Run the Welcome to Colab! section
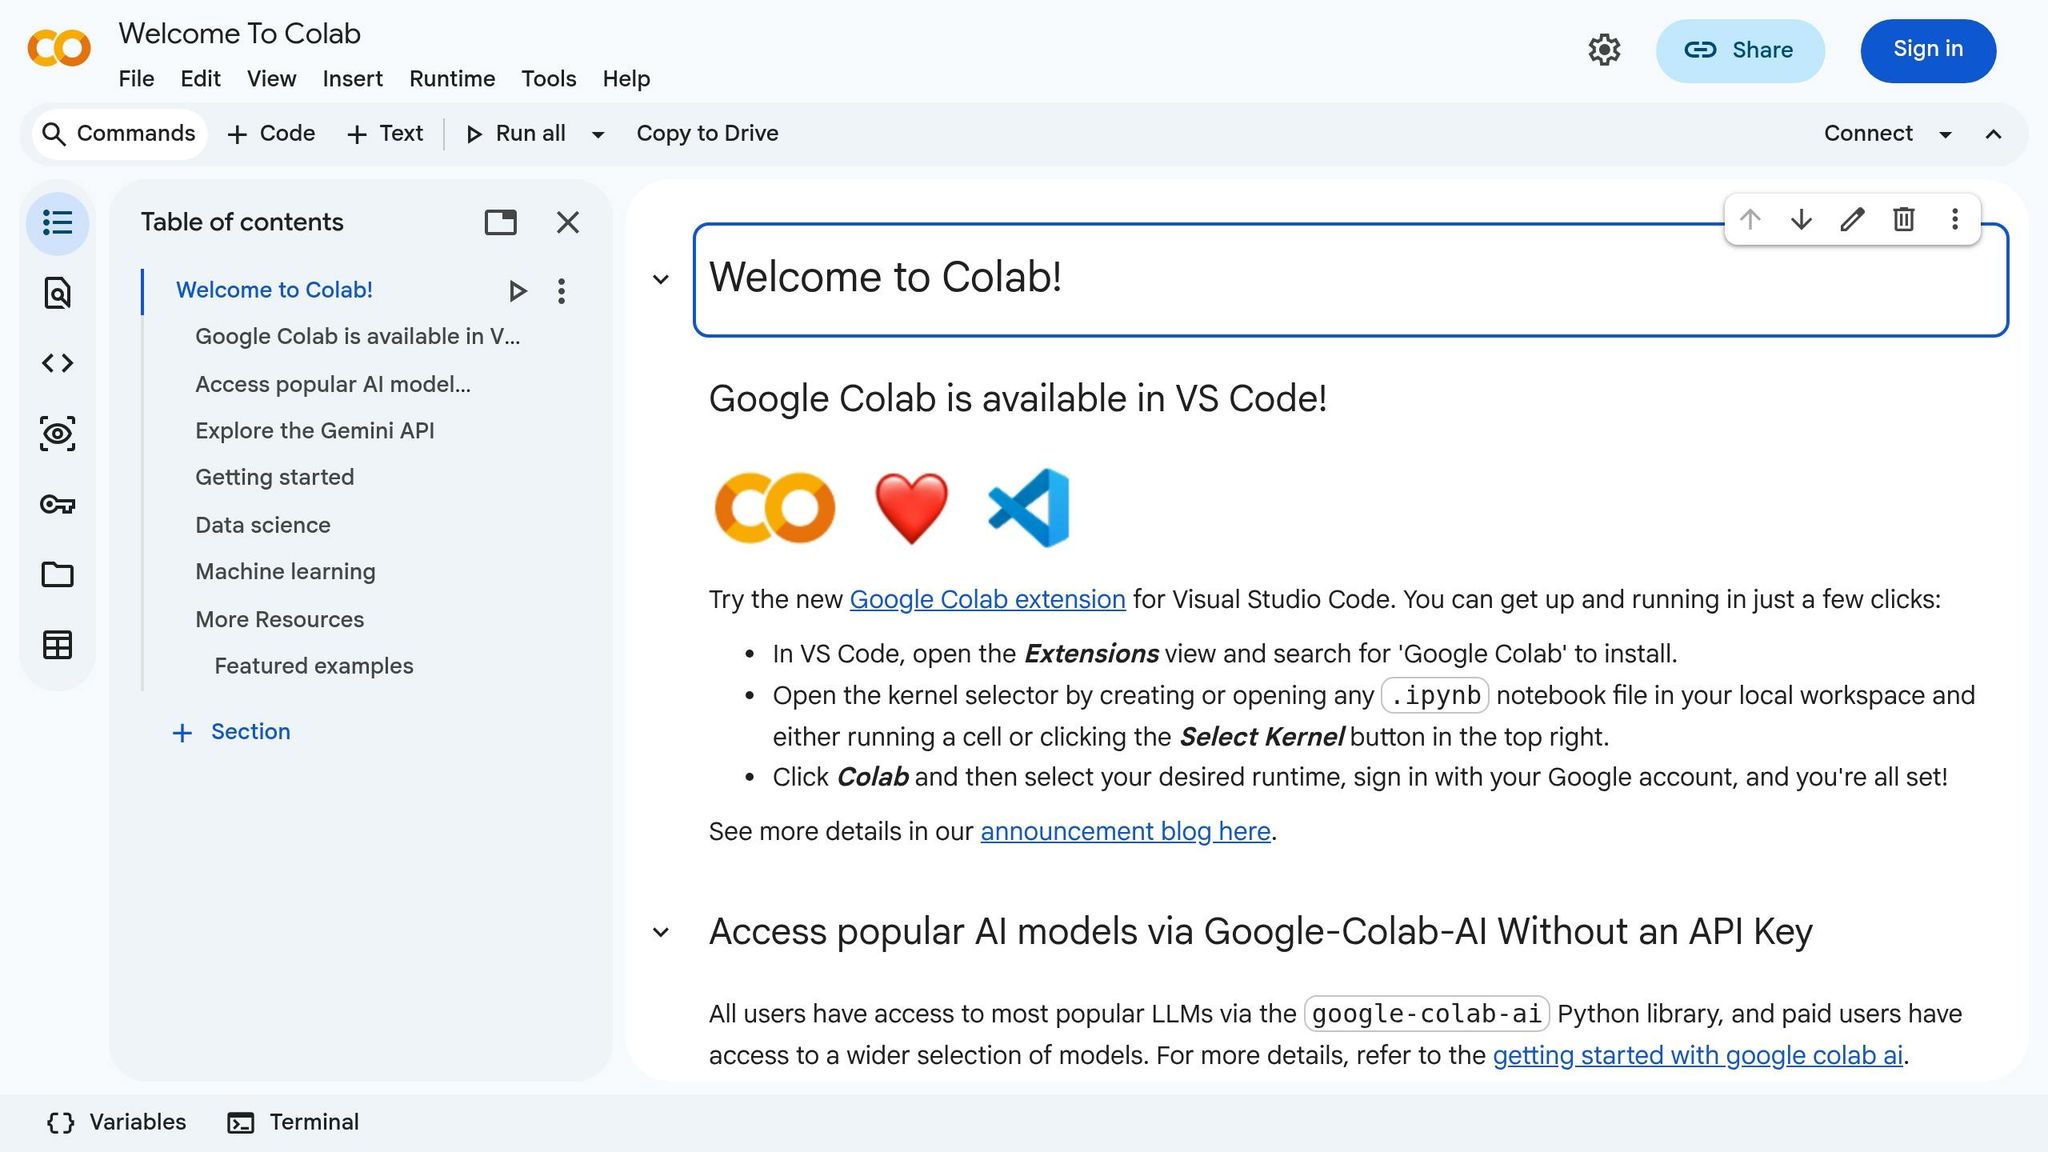2048x1152 pixels. point(517,291)
